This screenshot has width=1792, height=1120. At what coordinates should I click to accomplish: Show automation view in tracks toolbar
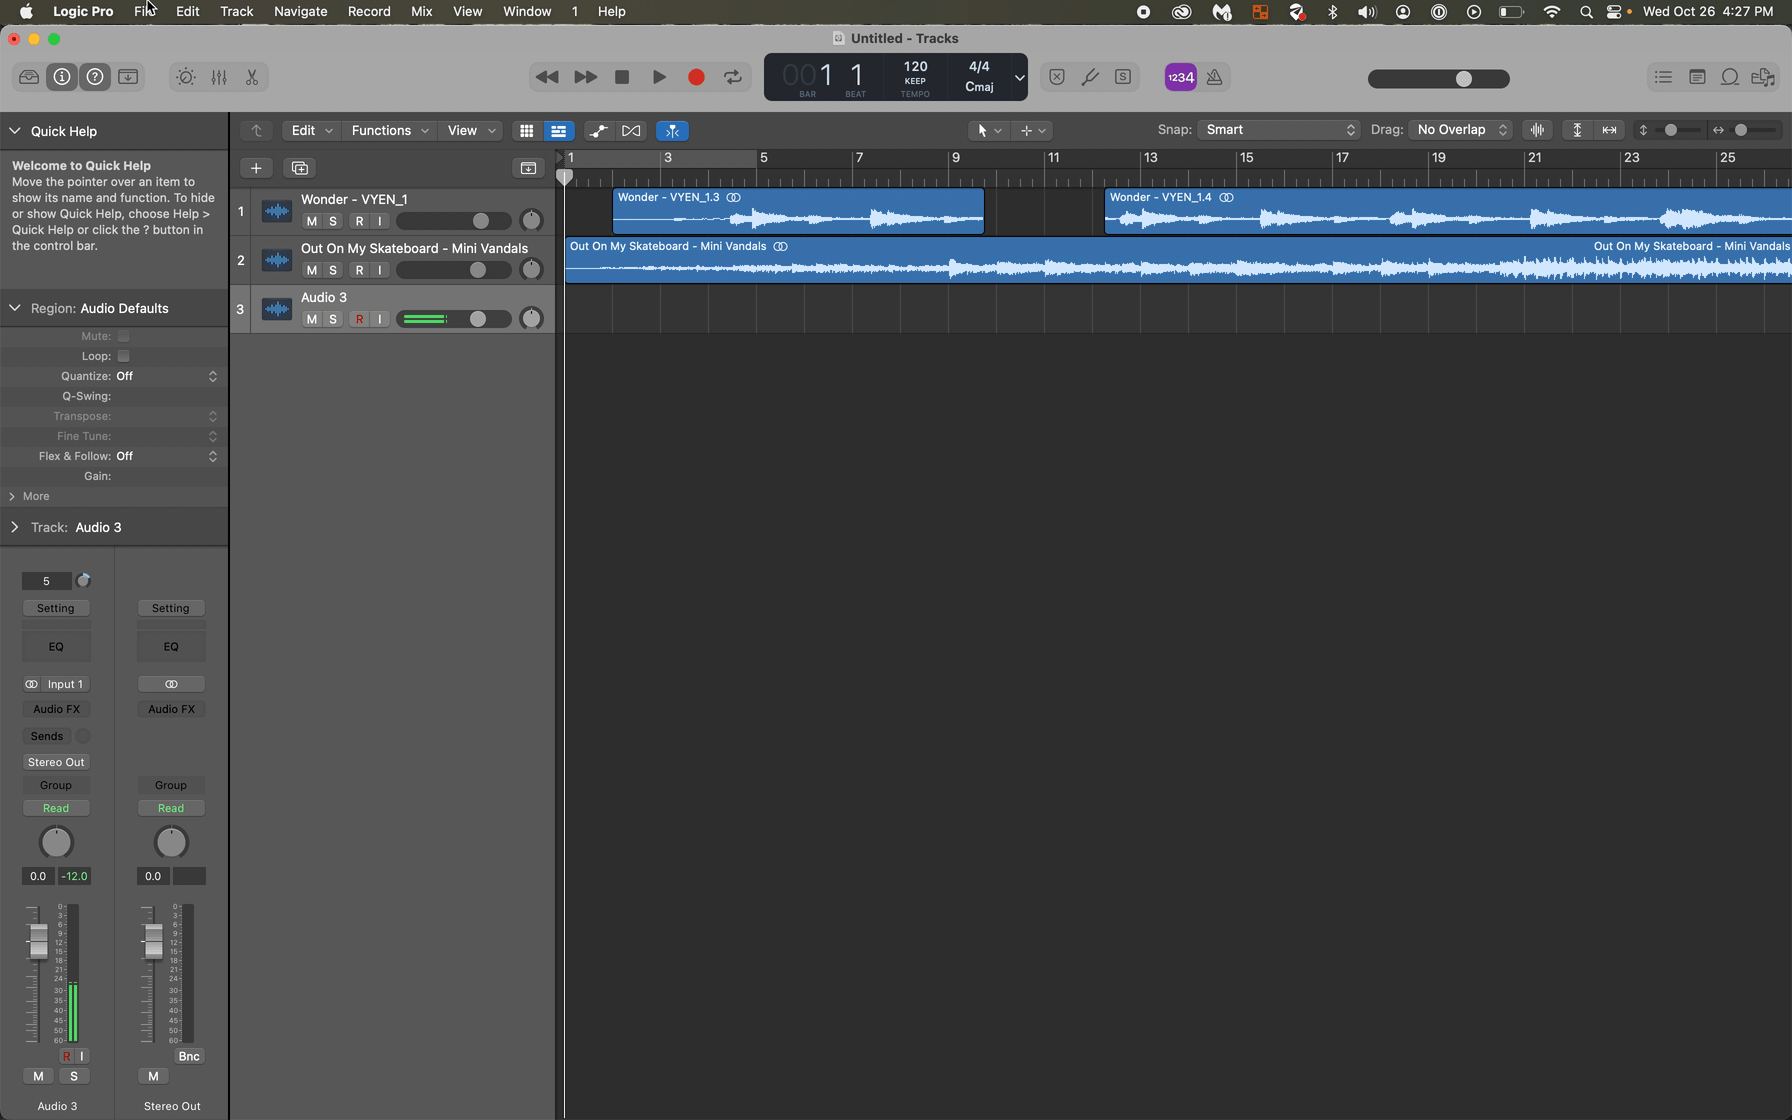tap(598, 131)
